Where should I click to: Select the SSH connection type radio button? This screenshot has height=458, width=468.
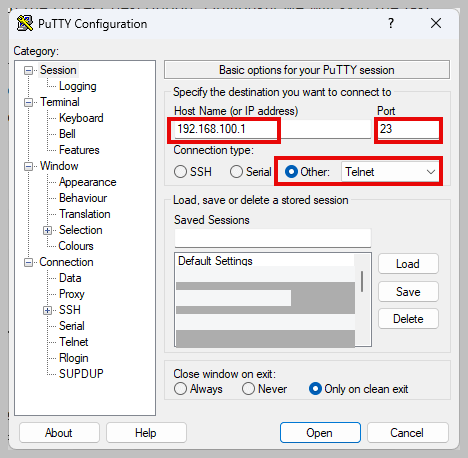click(180, 172)
